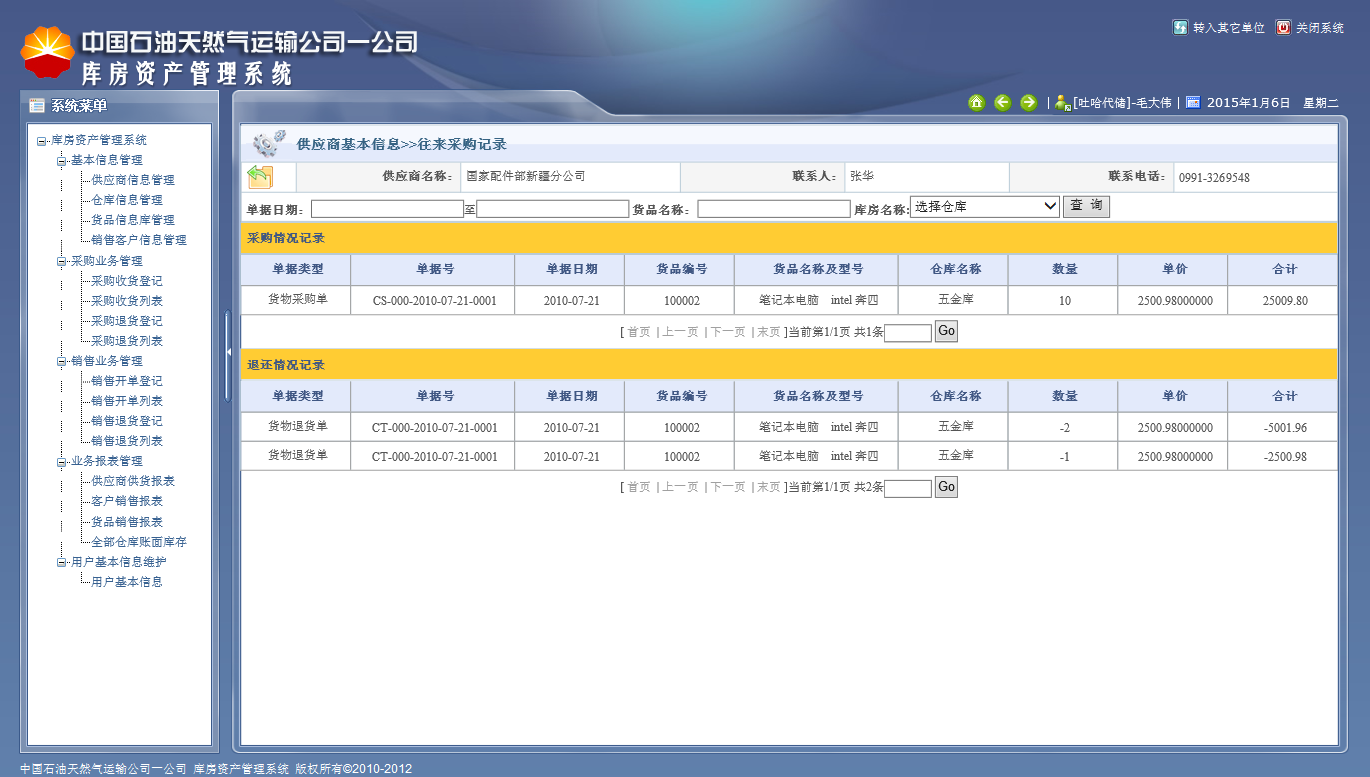Open 全部仓库账面库存 in the menu

139,542
